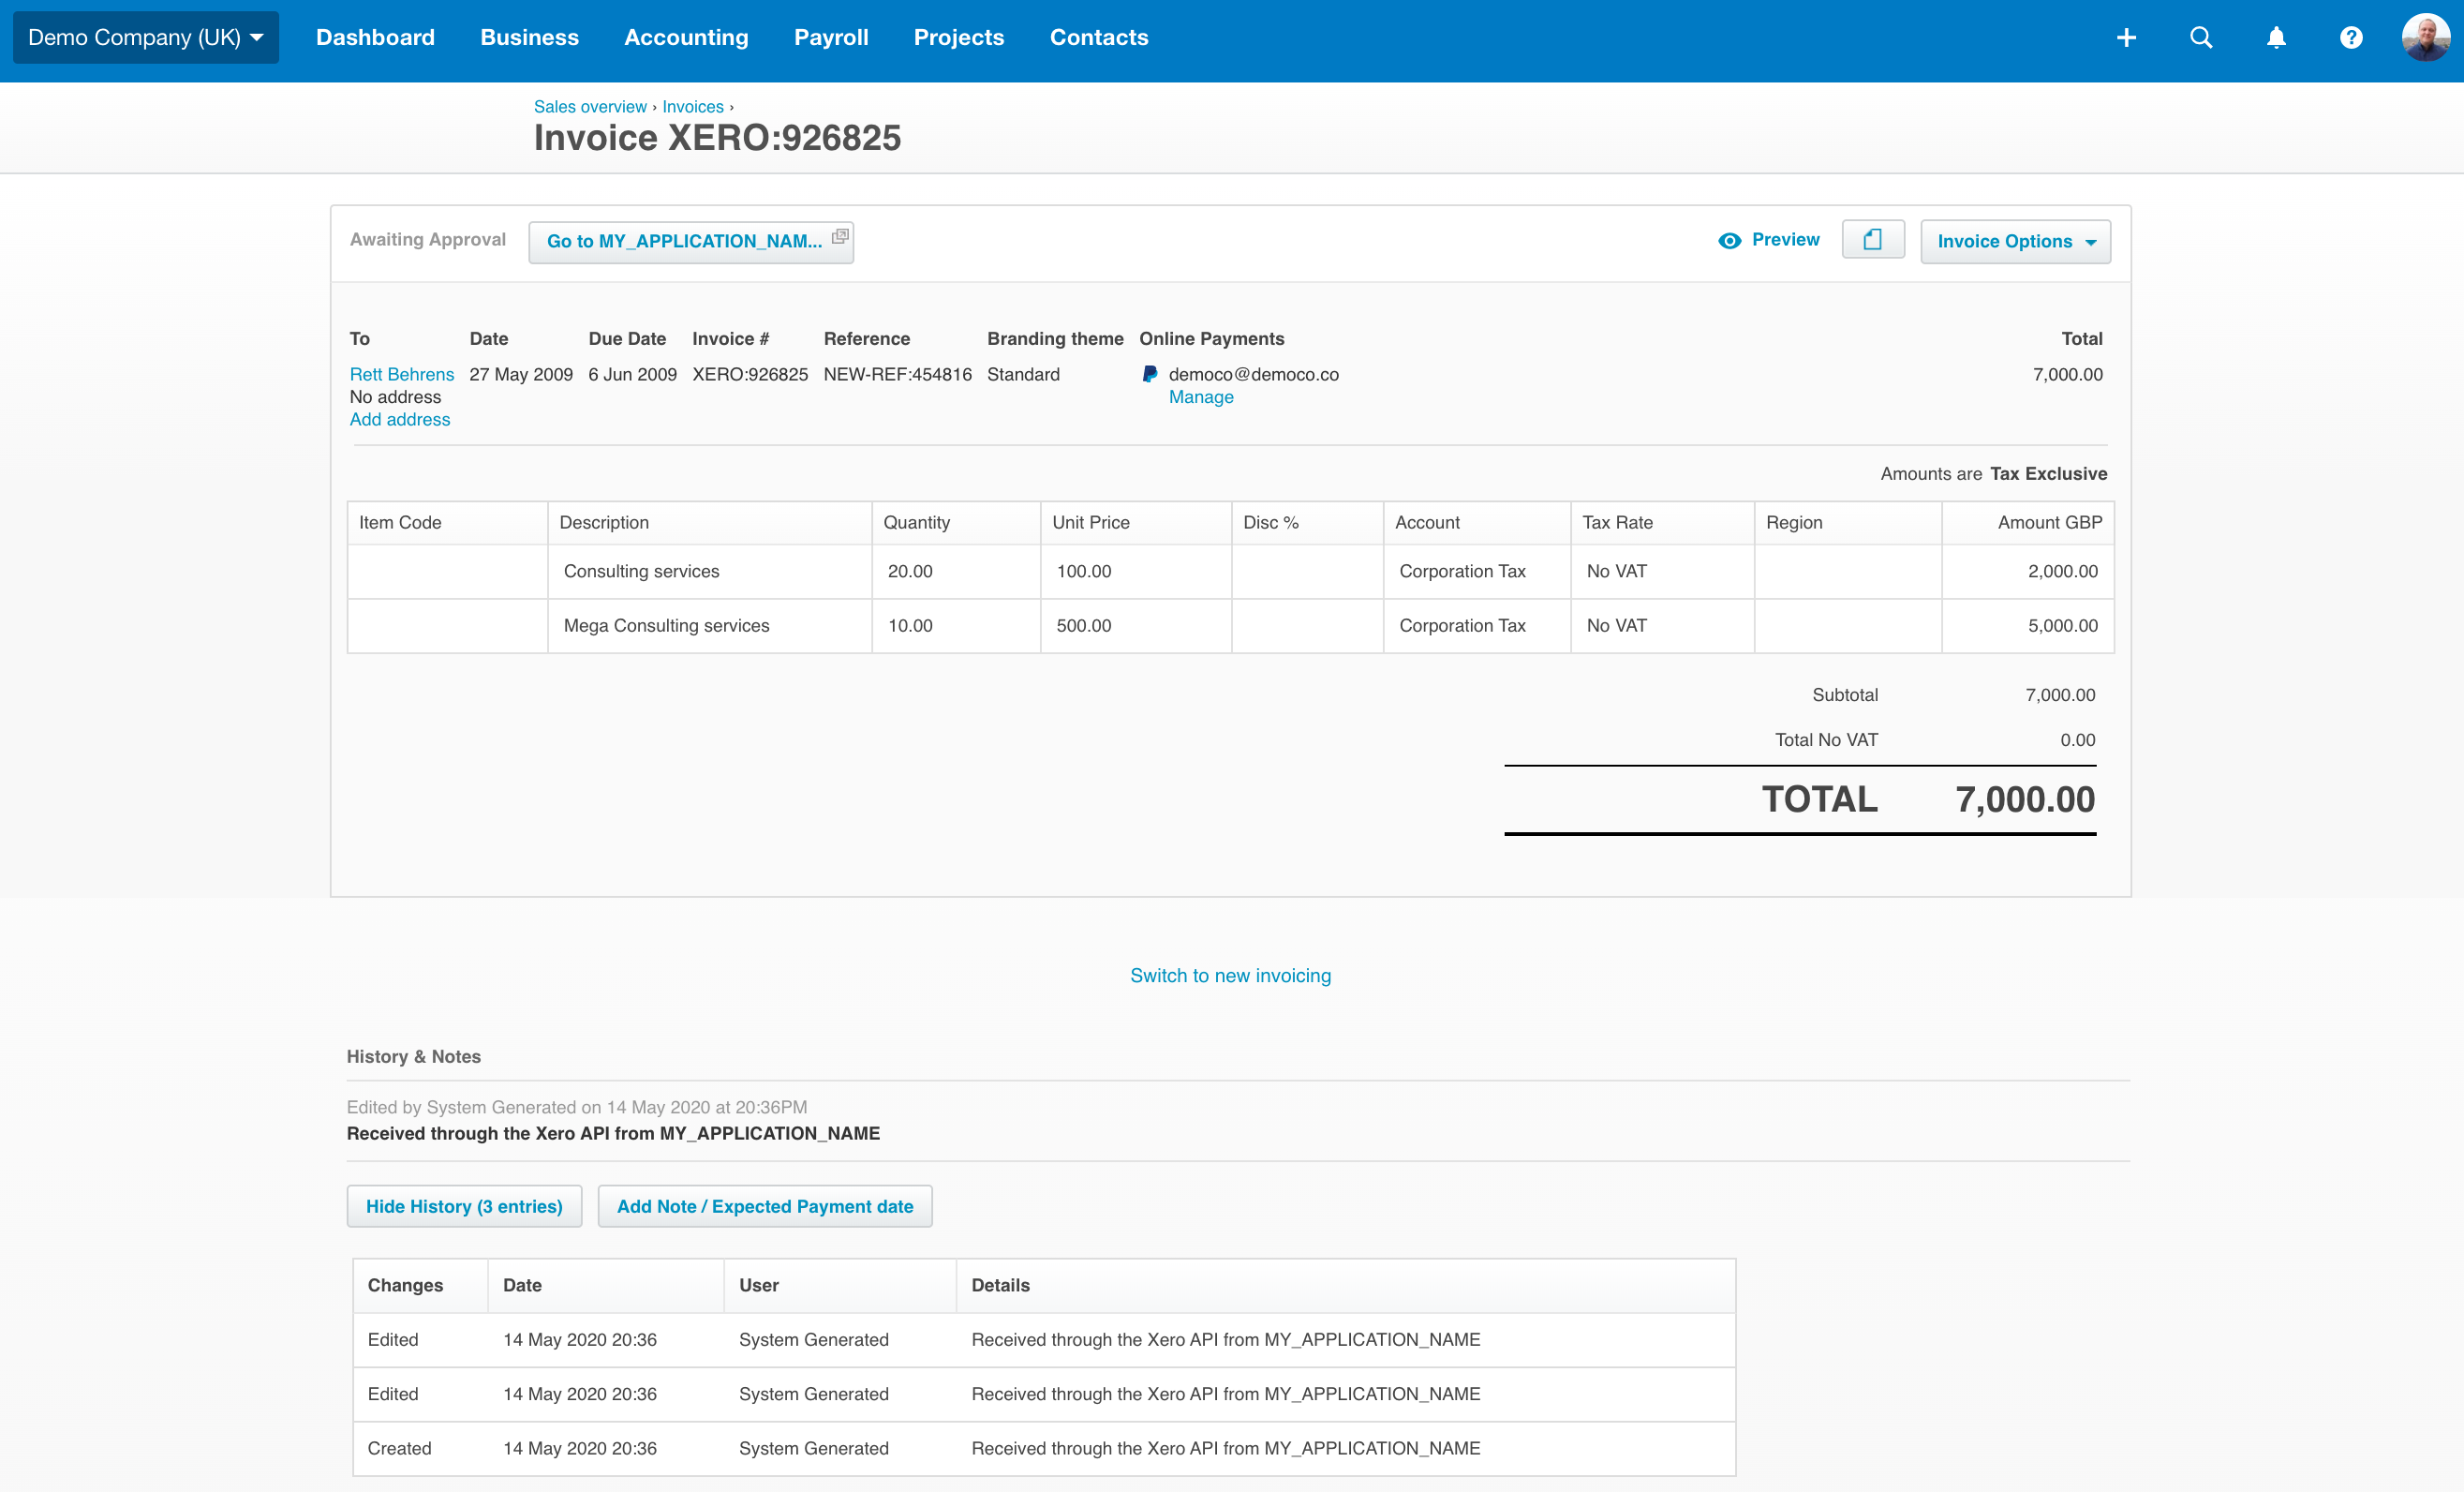2464x1492 pixels.
Task: Click the 10.00 quantity cell
Action: (956, 626)
